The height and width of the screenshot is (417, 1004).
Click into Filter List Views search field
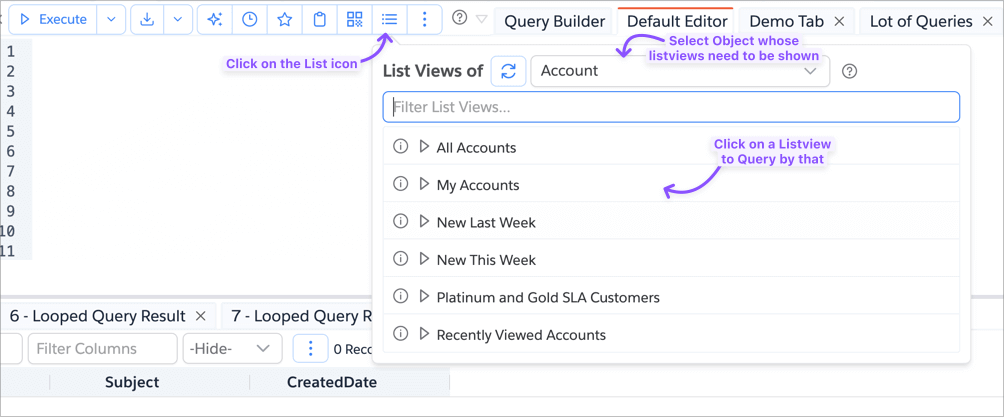point(670,107)
